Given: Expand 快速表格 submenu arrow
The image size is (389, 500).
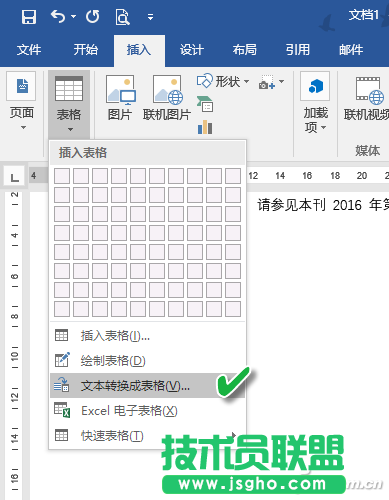Looking at the screenshot, I should (234, 435).
